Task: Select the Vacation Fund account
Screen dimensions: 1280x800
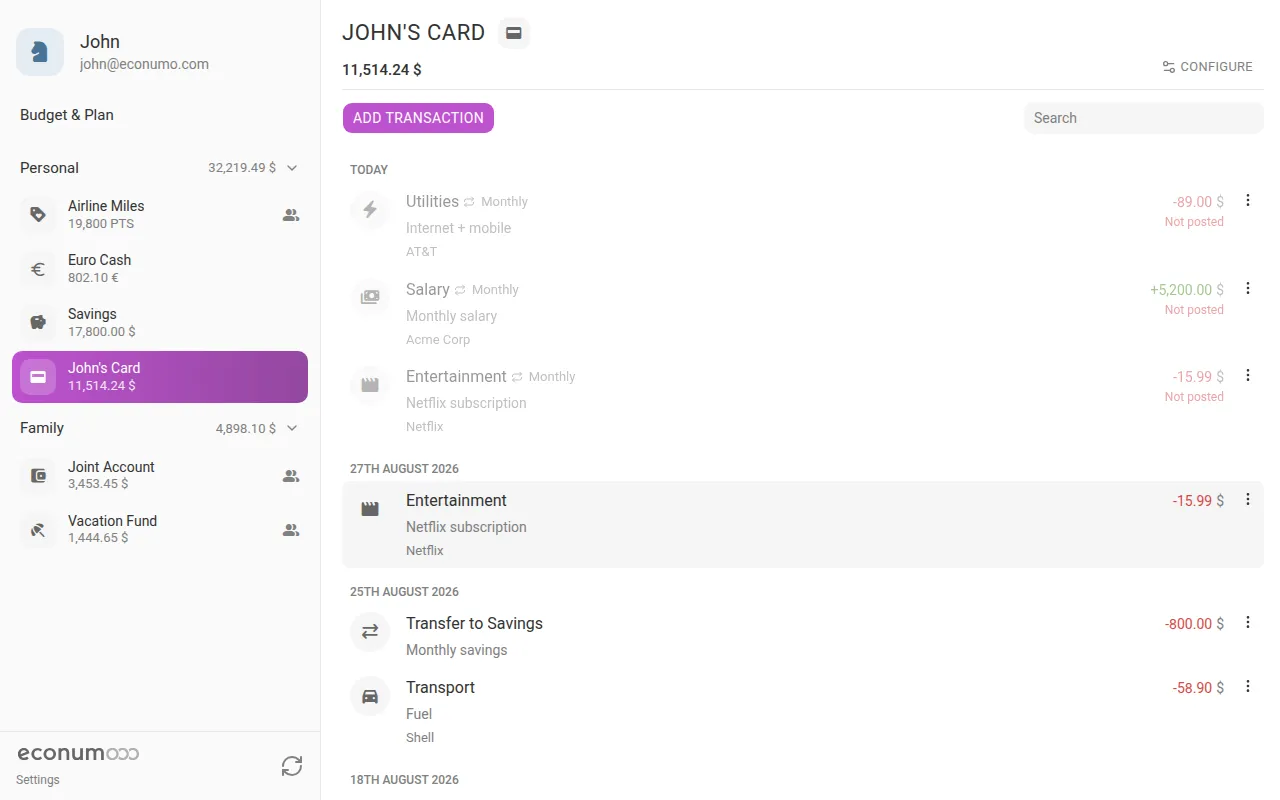Action: coord(160,529)
